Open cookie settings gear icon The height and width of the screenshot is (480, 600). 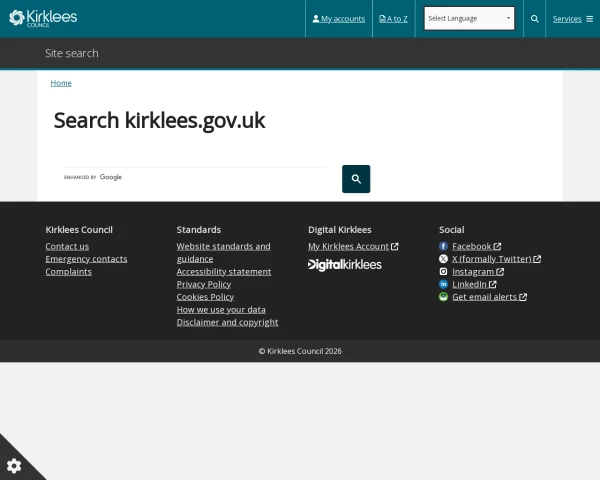point(14,466)
